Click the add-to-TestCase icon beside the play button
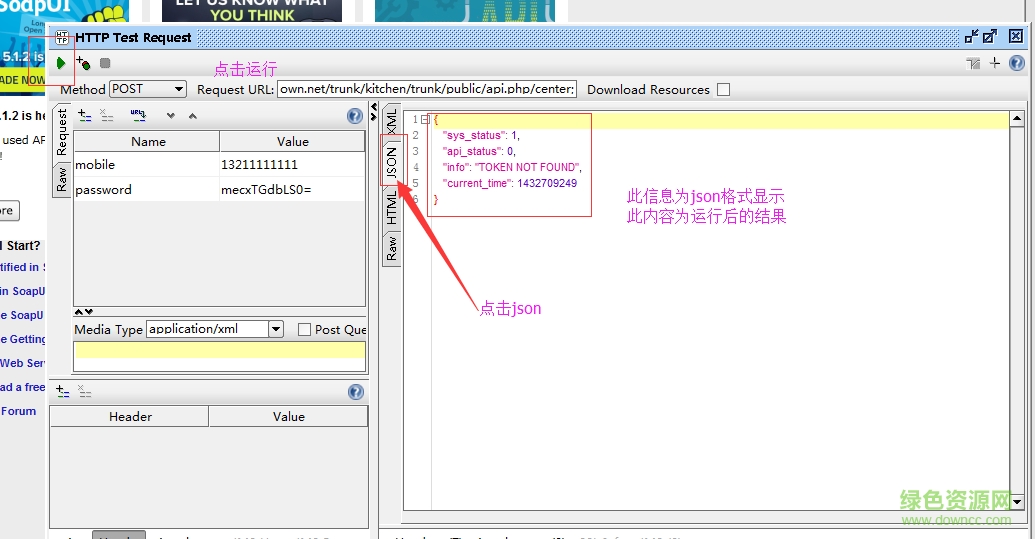1035x539 pixels. [x=83, y=63]
